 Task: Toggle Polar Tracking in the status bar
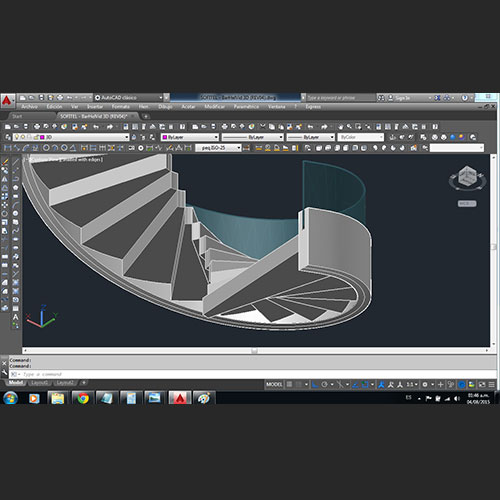click(325, 384)
